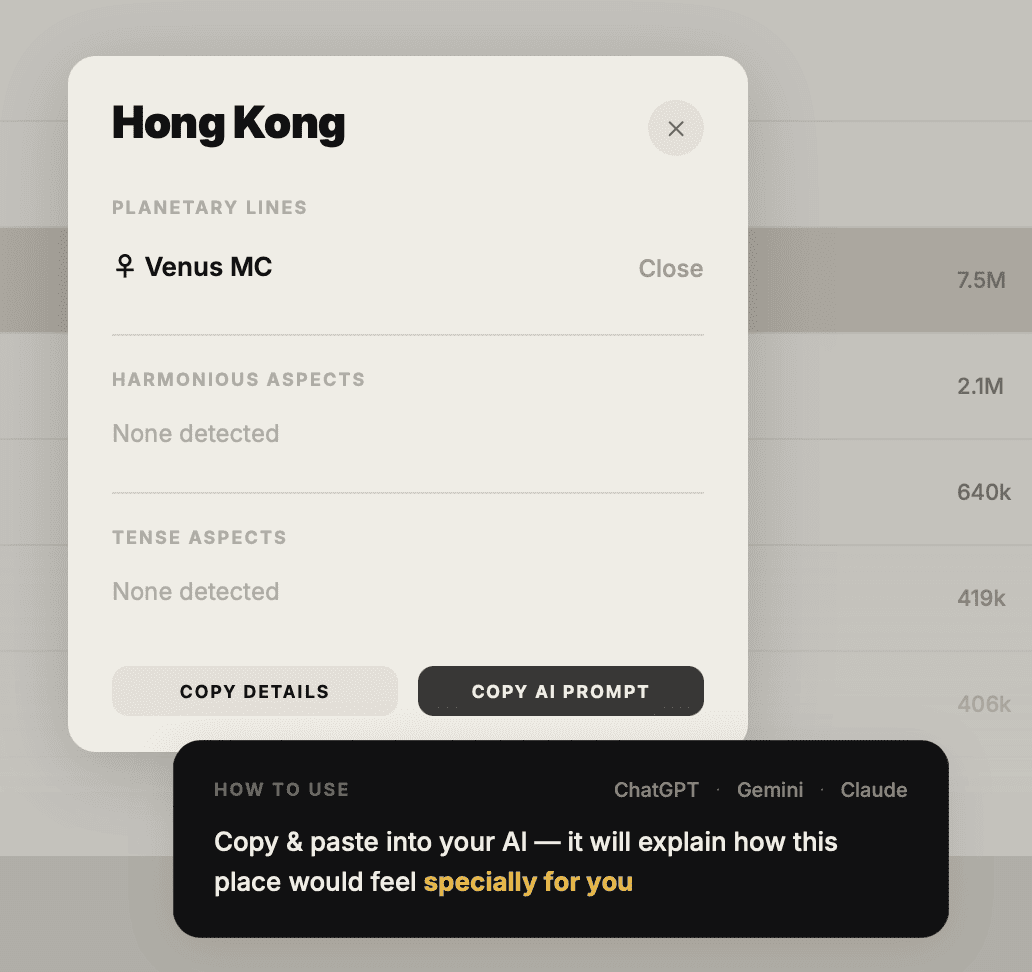Copy details with the COPY DETAILS button
The height and width of the screenshot is (972, 1032).
255,691
